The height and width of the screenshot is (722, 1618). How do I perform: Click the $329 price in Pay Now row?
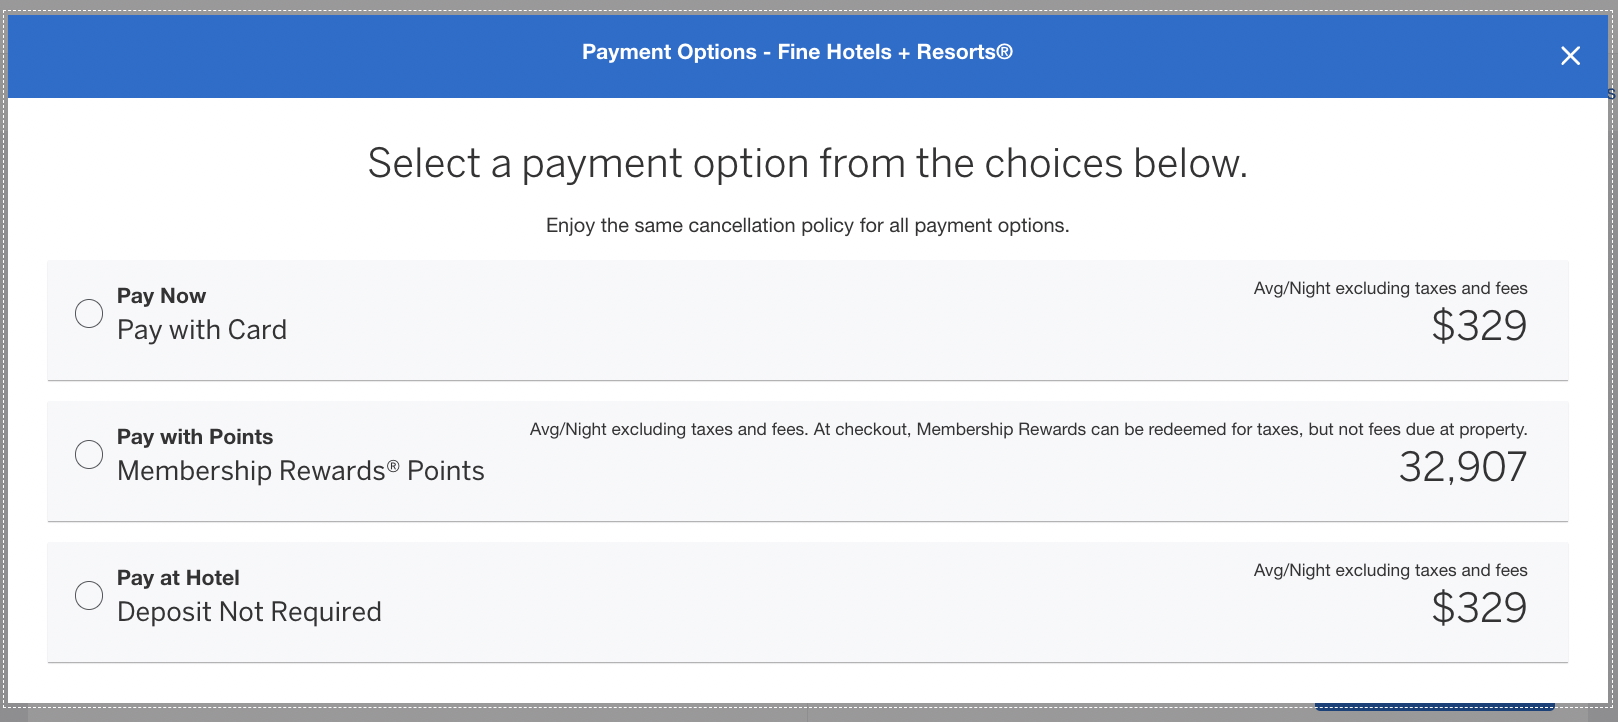1479,326
